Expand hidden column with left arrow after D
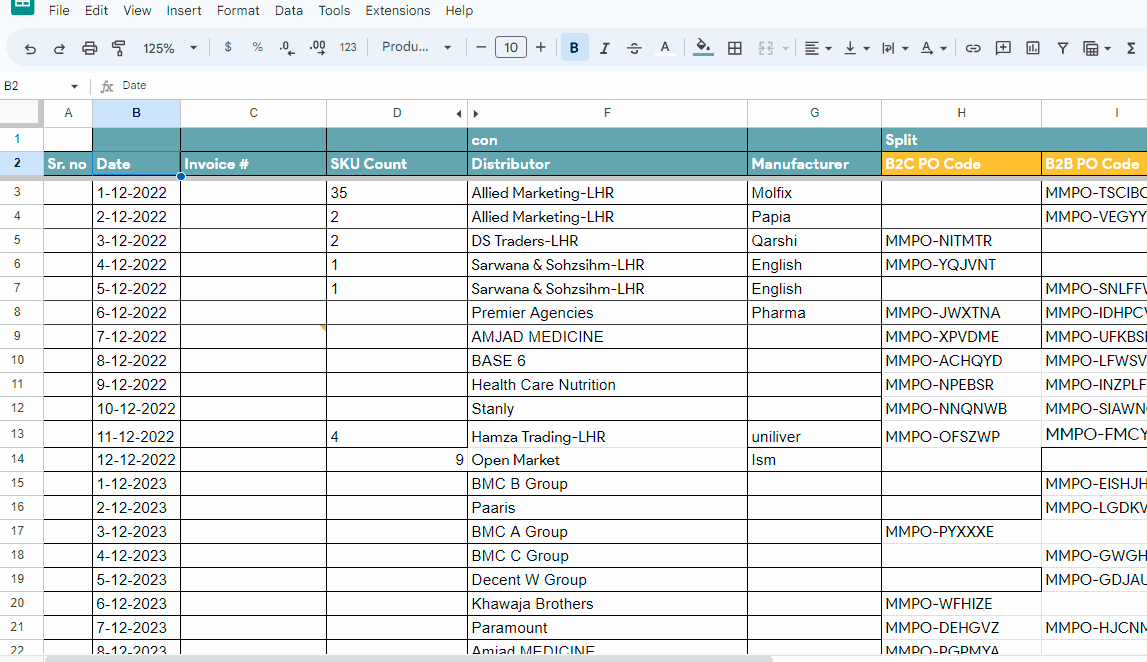The height and width of the screenshot is (662, 1147). pos(459,113)
